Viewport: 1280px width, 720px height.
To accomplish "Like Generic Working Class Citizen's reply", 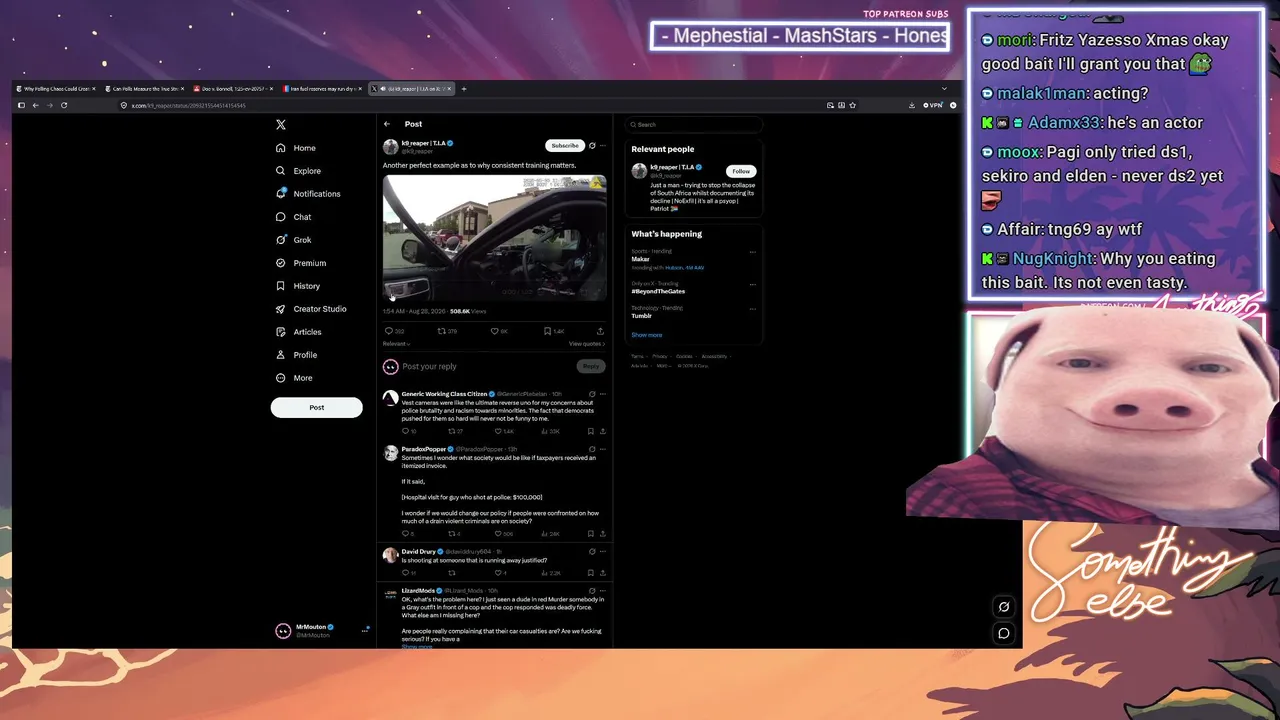I will tap(498, 431).
